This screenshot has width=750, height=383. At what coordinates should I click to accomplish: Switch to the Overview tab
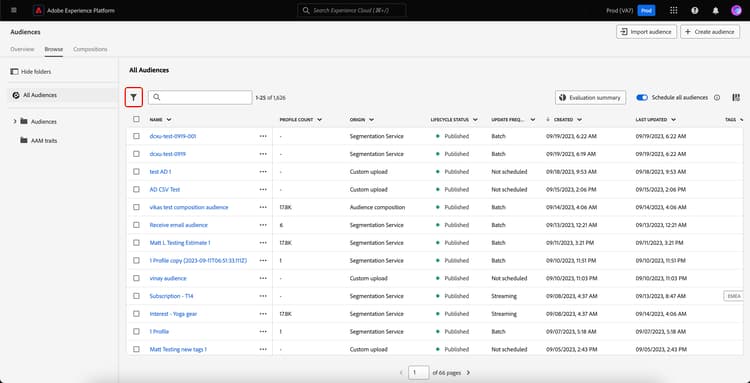point(22,49)
